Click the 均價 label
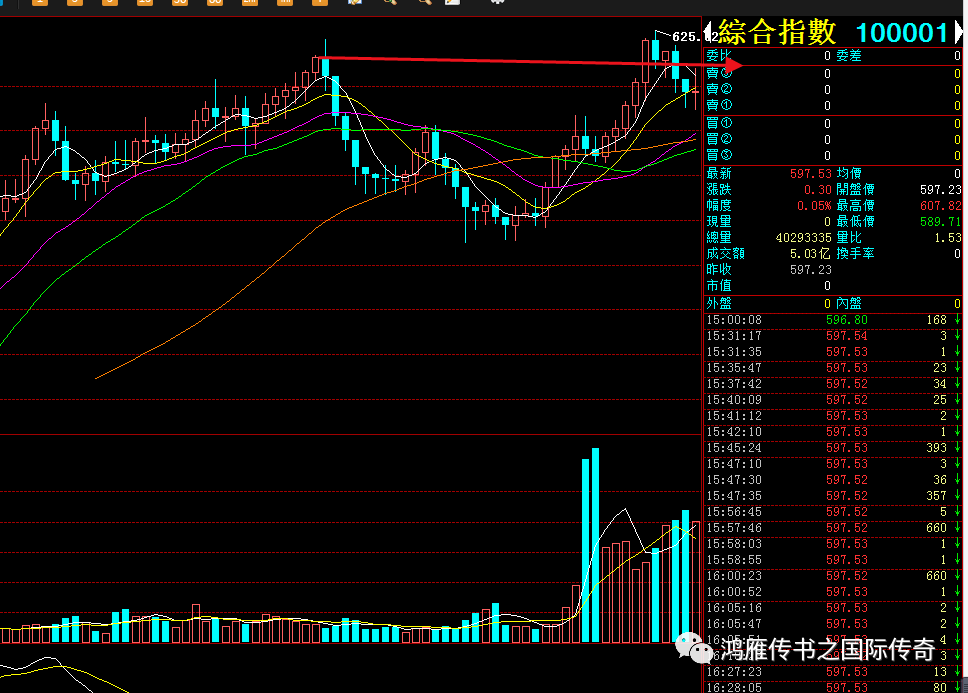The height and width of the screenshot is (693, 968). (849, 173)
